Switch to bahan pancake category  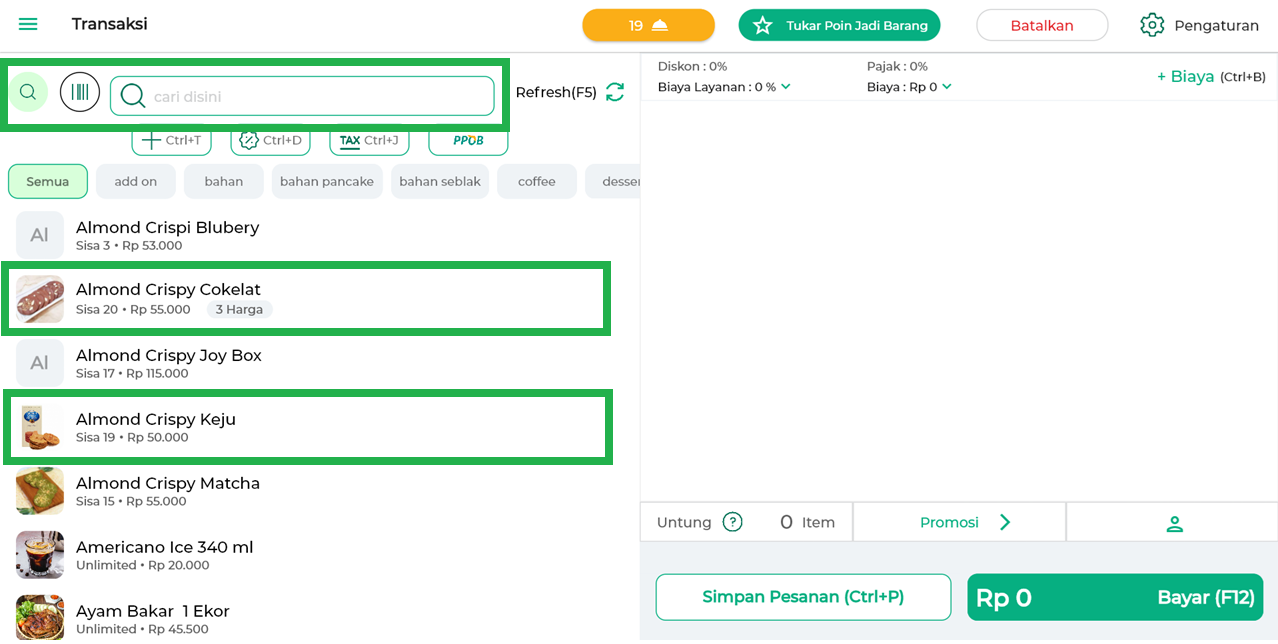click(x=327, y=182)
